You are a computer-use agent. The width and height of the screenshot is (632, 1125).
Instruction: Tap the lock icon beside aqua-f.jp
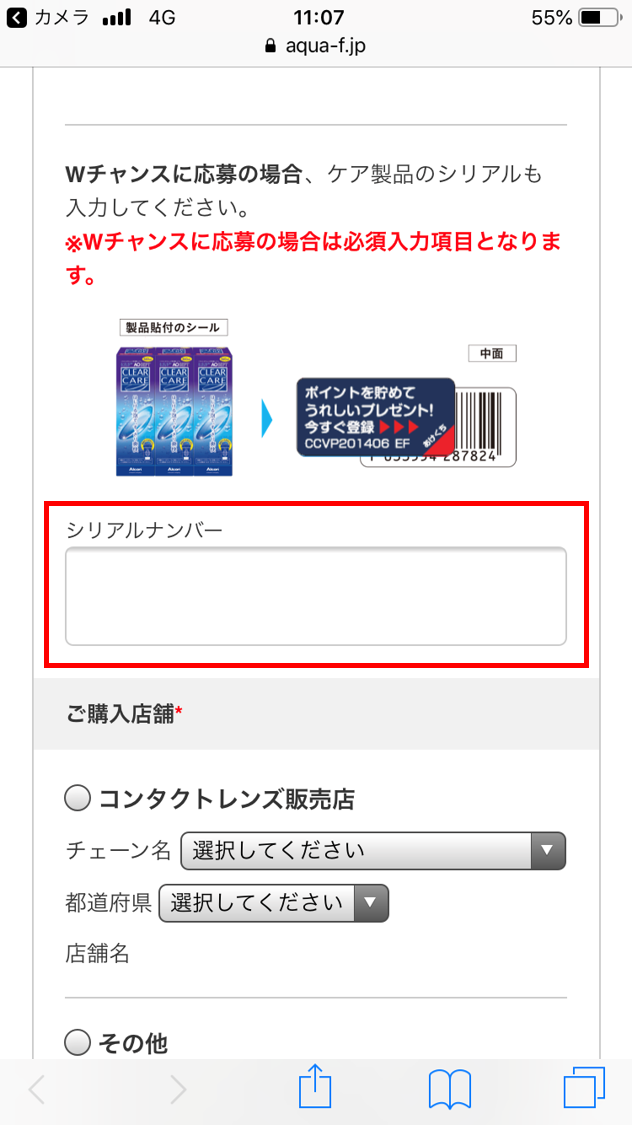[270, 47]
